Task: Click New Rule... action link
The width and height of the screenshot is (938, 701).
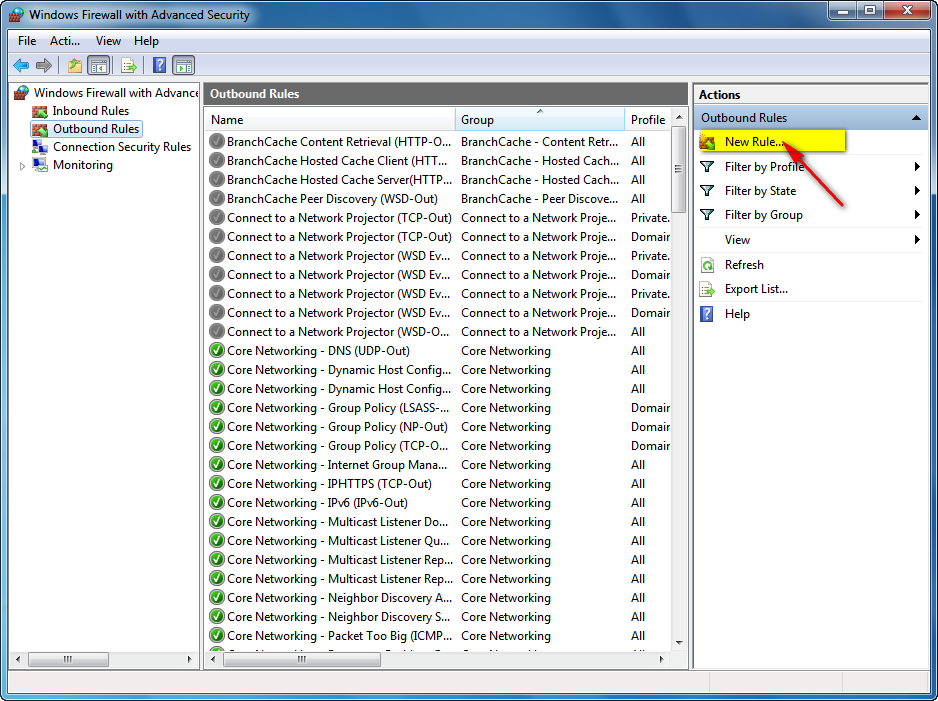Action: click(x=754, y=142)
